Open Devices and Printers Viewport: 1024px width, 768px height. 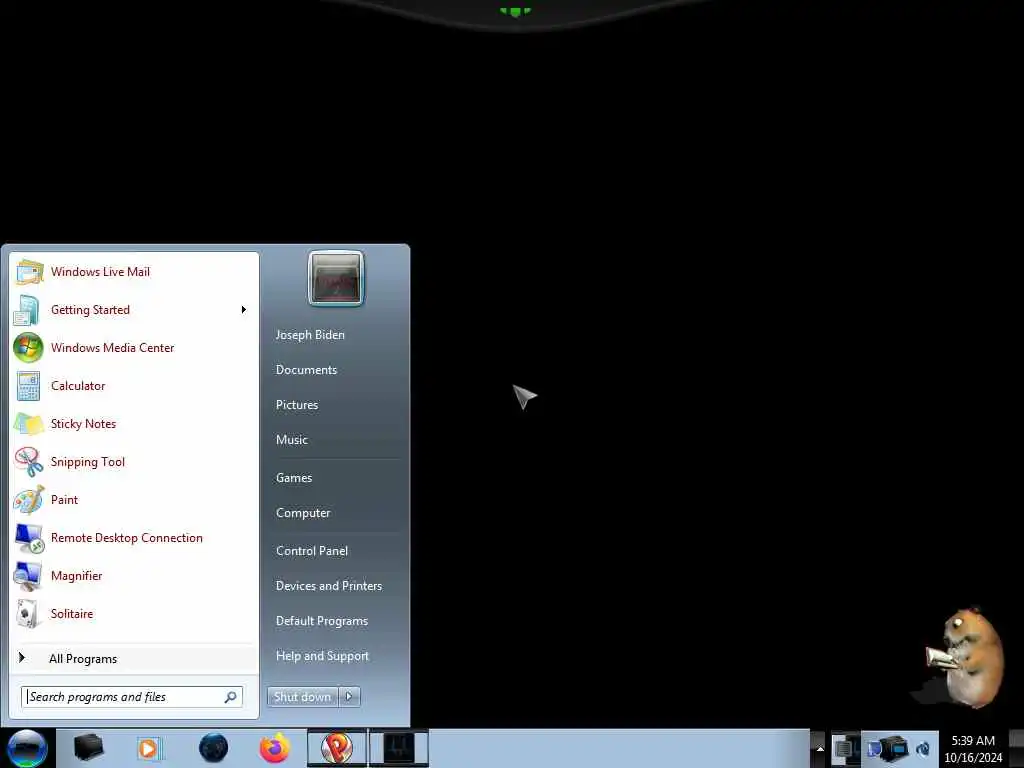pos(329,586)
